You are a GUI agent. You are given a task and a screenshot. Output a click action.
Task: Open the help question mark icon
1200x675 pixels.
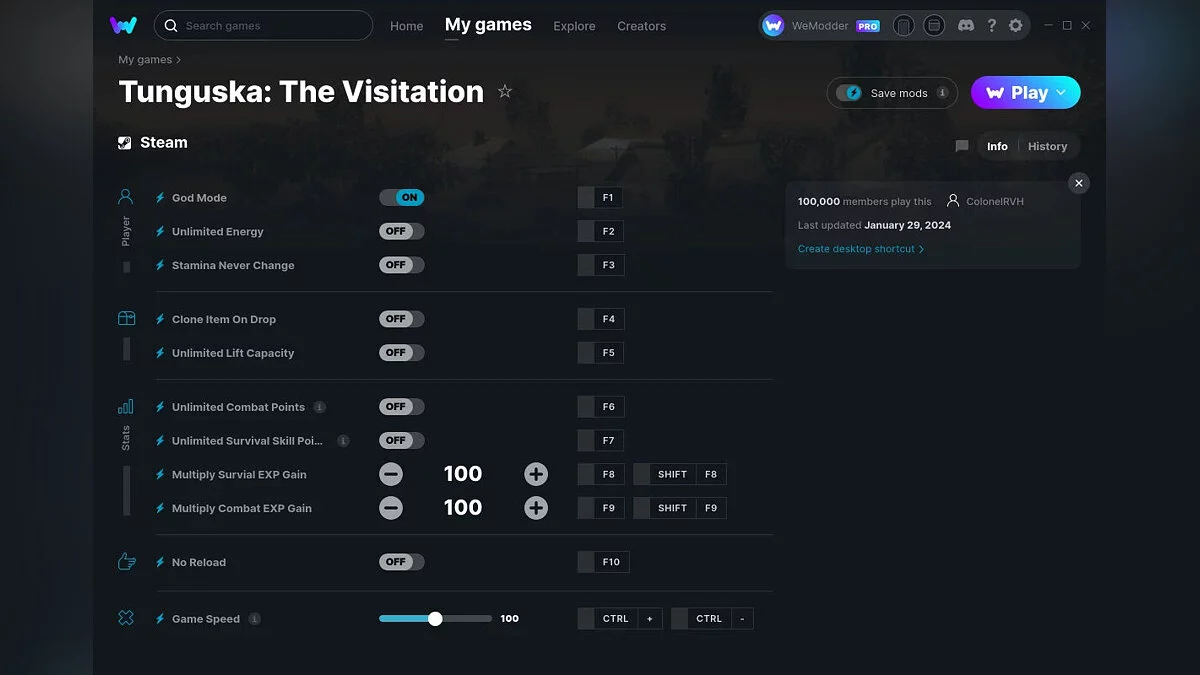pos(992,25)
